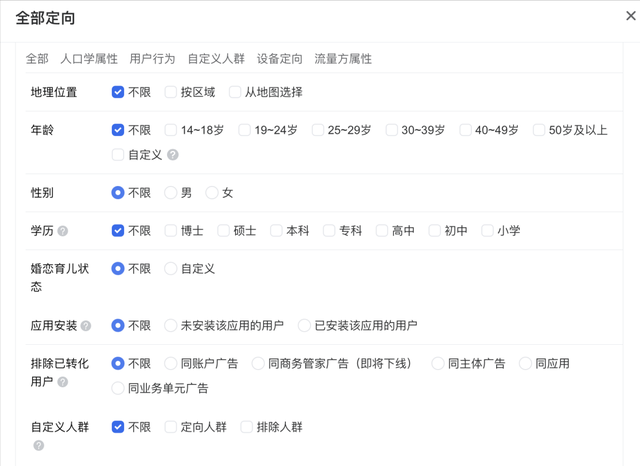The width and height of the screenshot is (640, 466).
Task: Check 40~49岁 age range
Action: (x=465, y=130)
